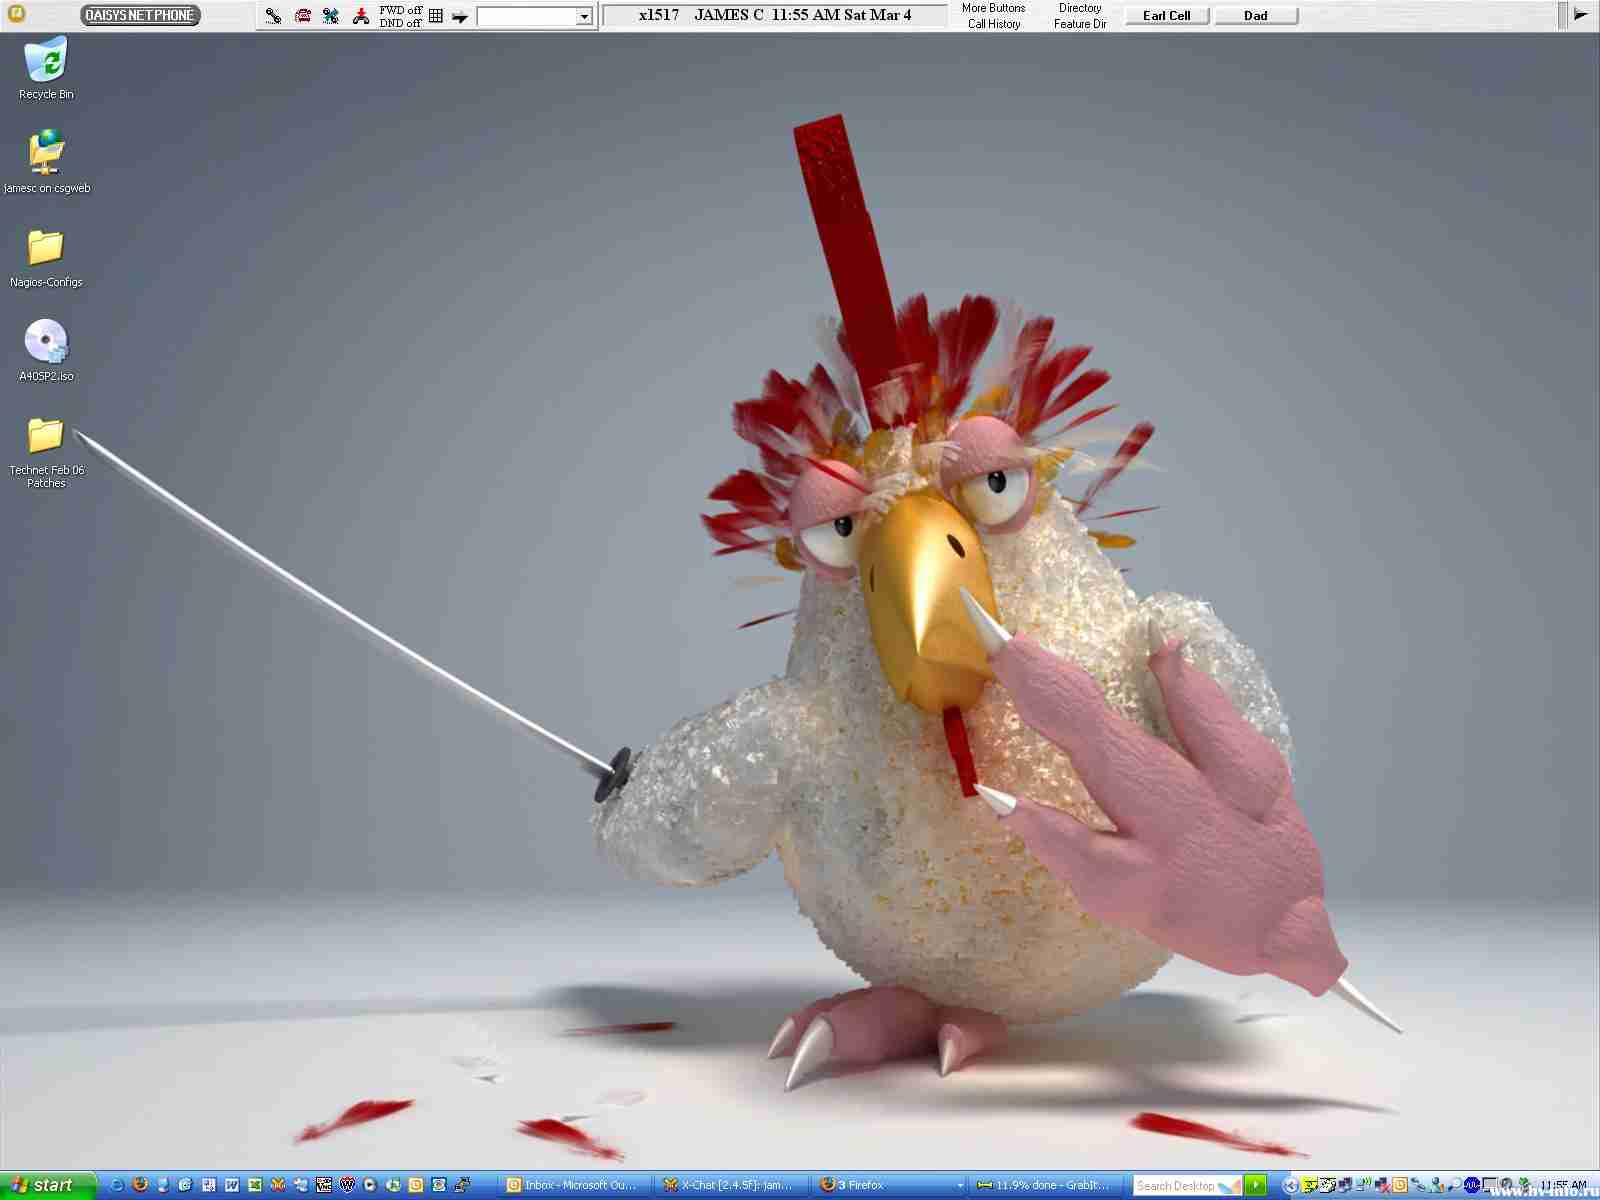Switch to X-Chat taskbar button

732,1185
